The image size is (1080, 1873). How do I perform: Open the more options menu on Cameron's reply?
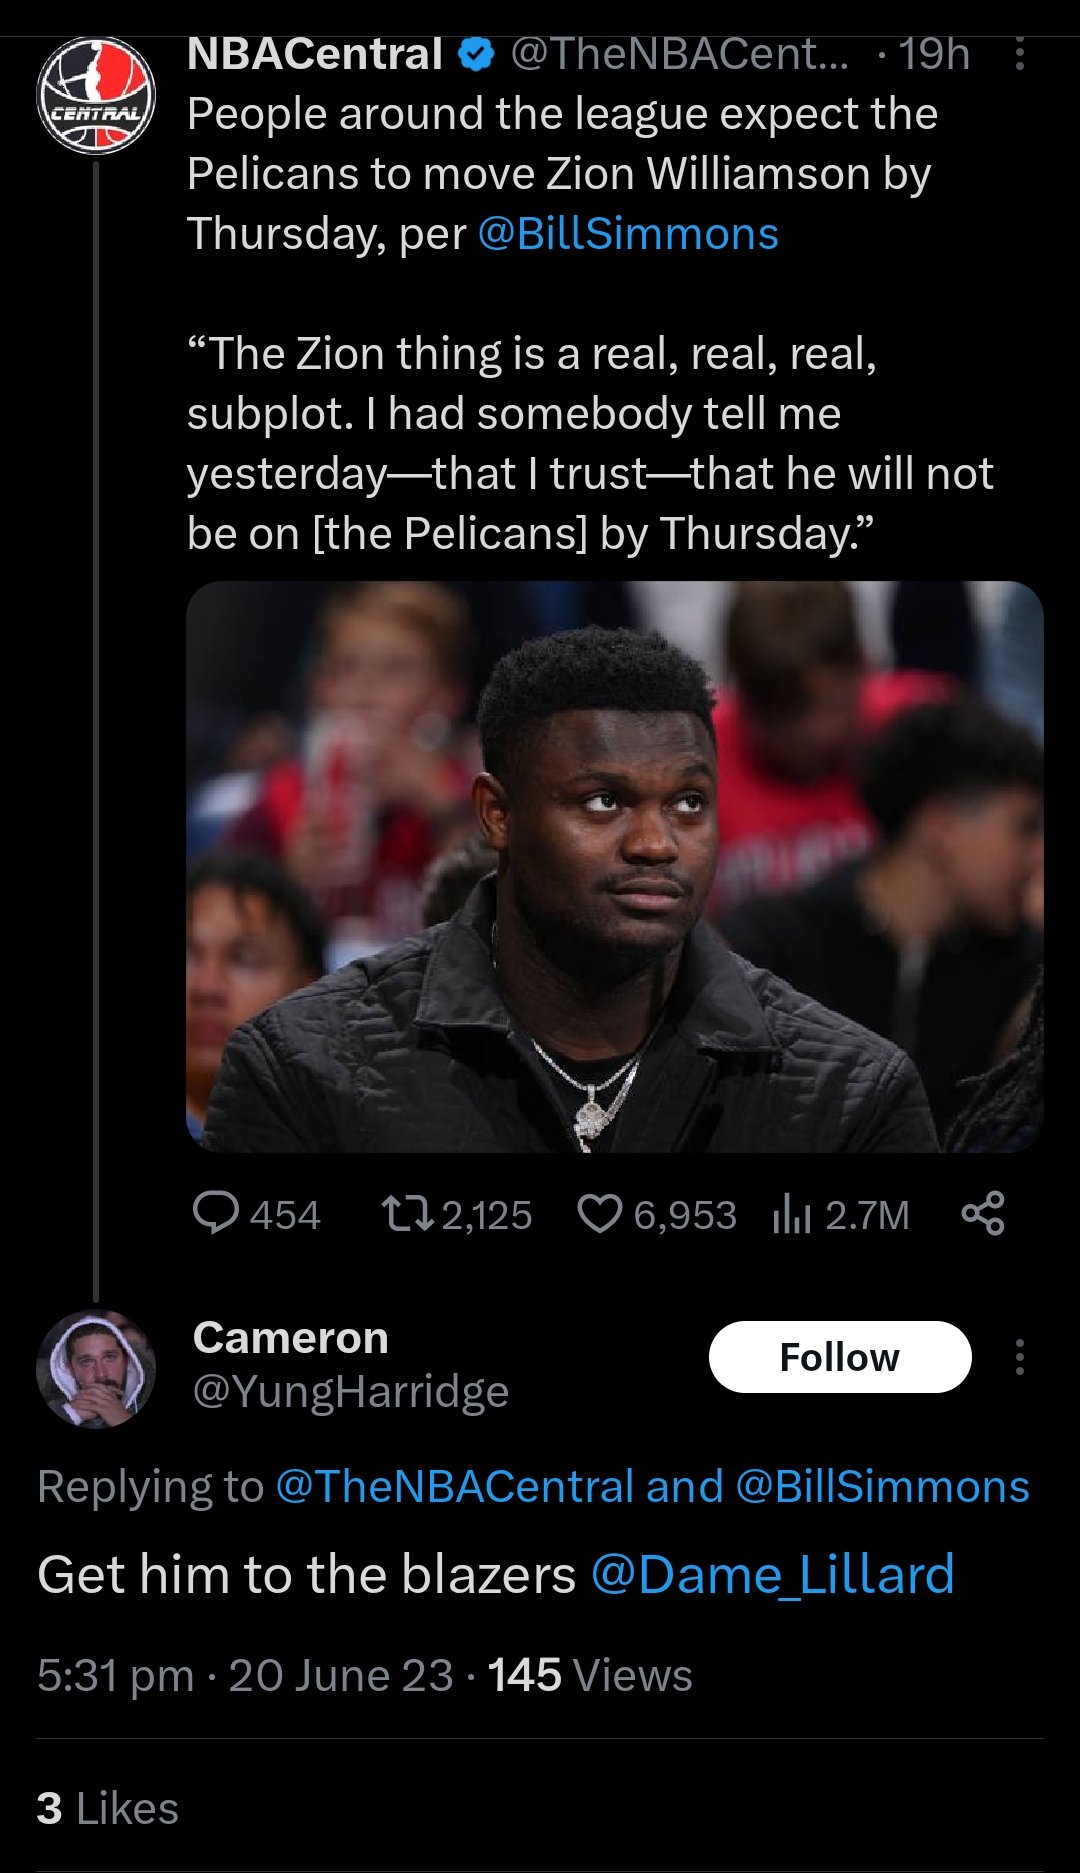pyautogui.click(x=1020, y=1355)
